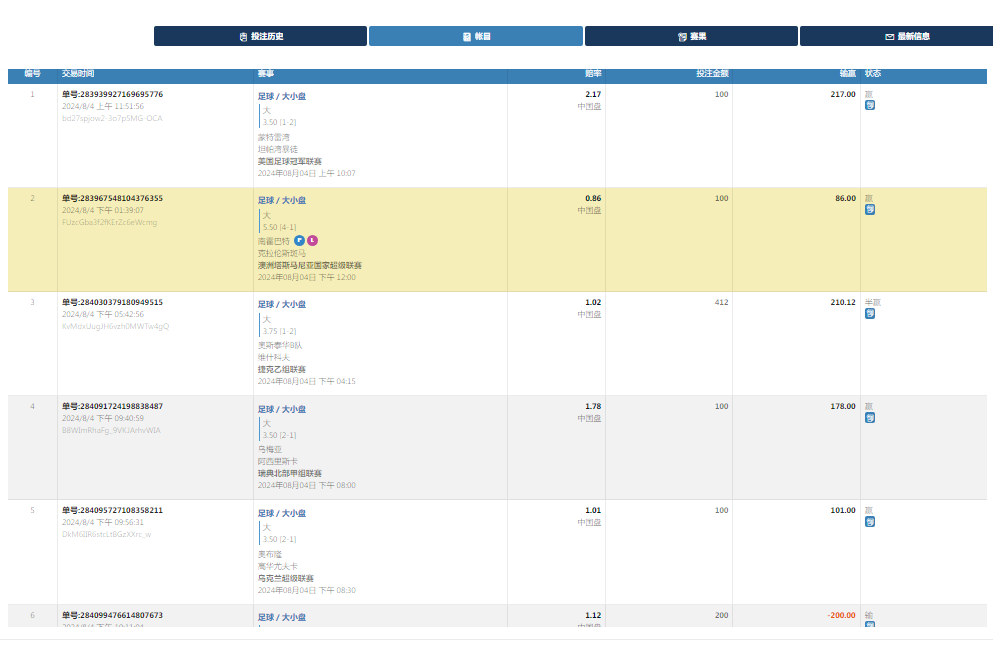993x646 pixels.
Task: Go to the 最新信息 tab
Action: tap(905, 36)
